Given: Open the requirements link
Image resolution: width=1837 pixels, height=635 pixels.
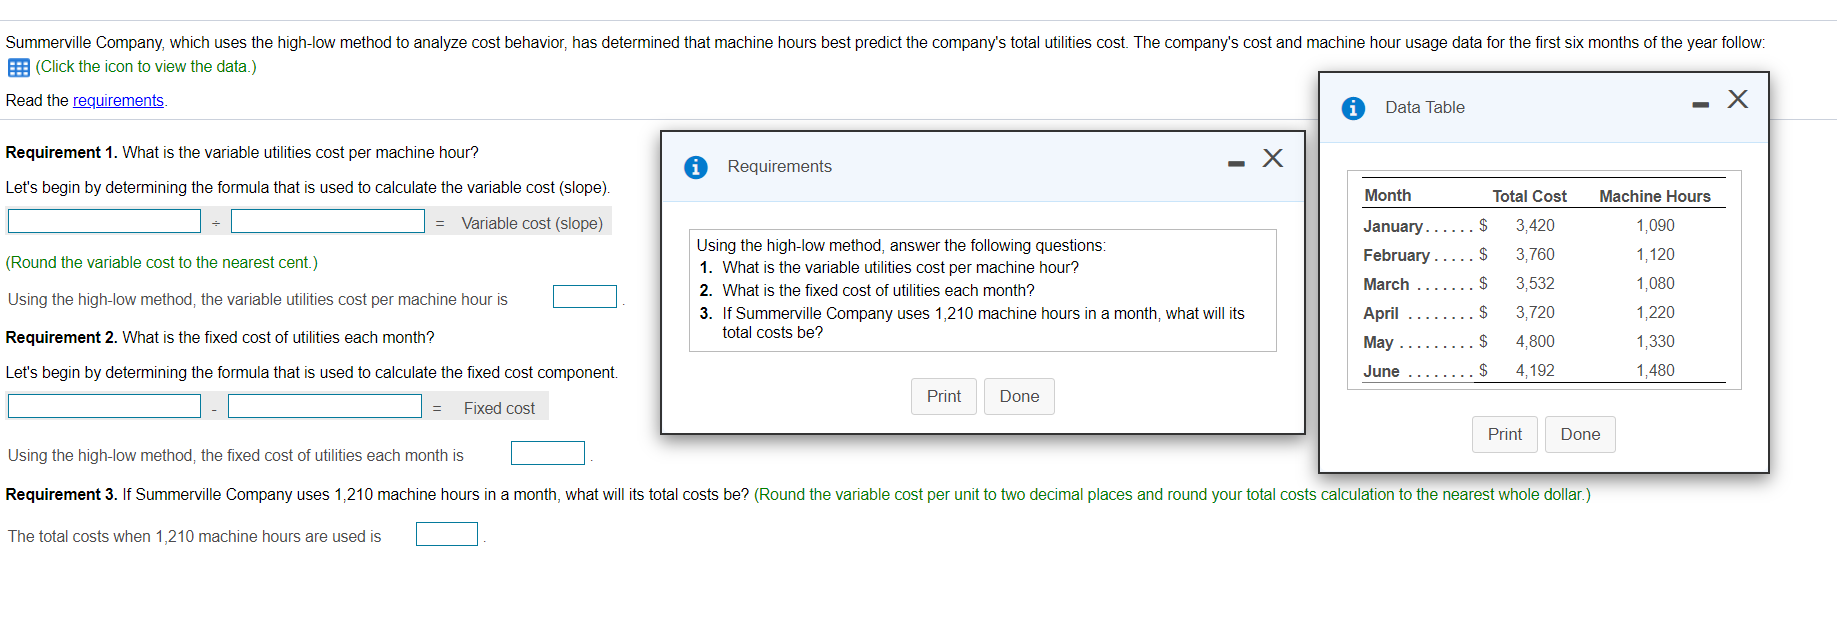Looking at the screenshot, I should click(x=118, y=101).
